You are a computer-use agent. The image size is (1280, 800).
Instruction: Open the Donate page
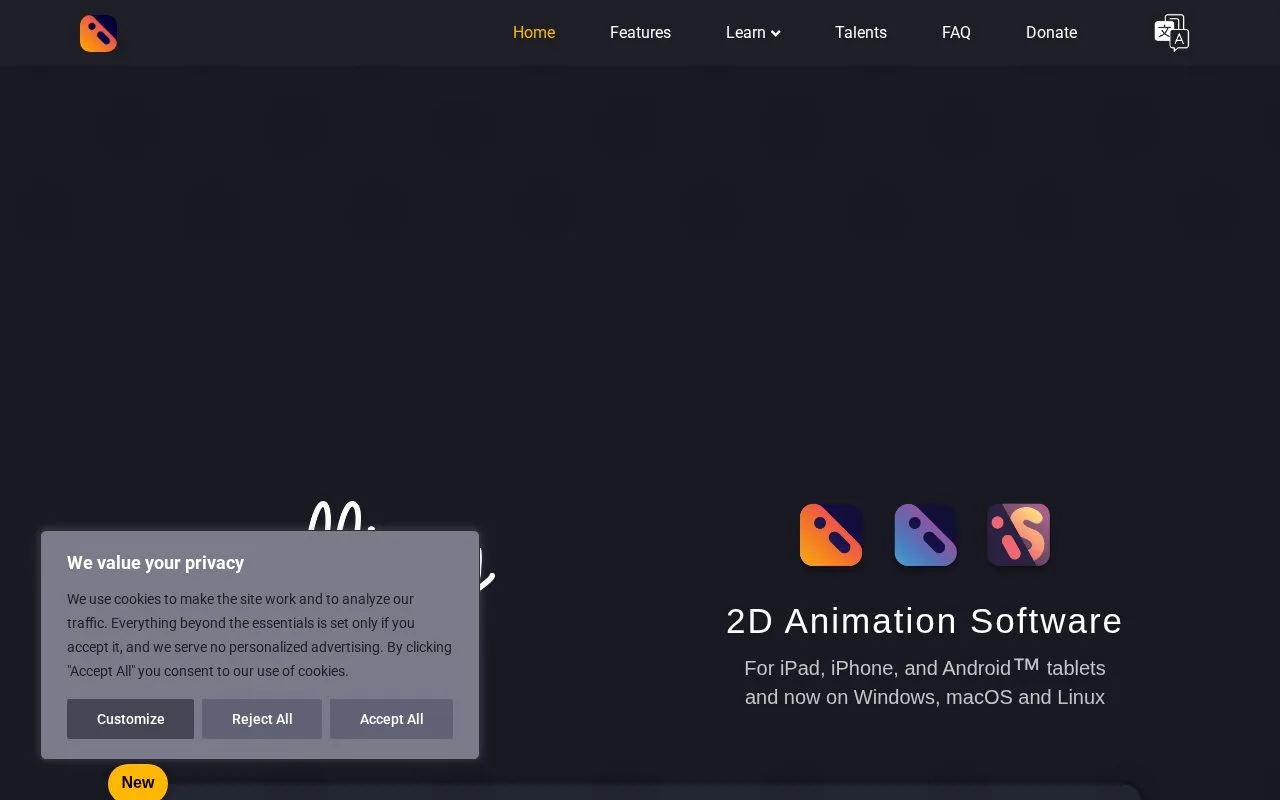tap(1051, 33)
